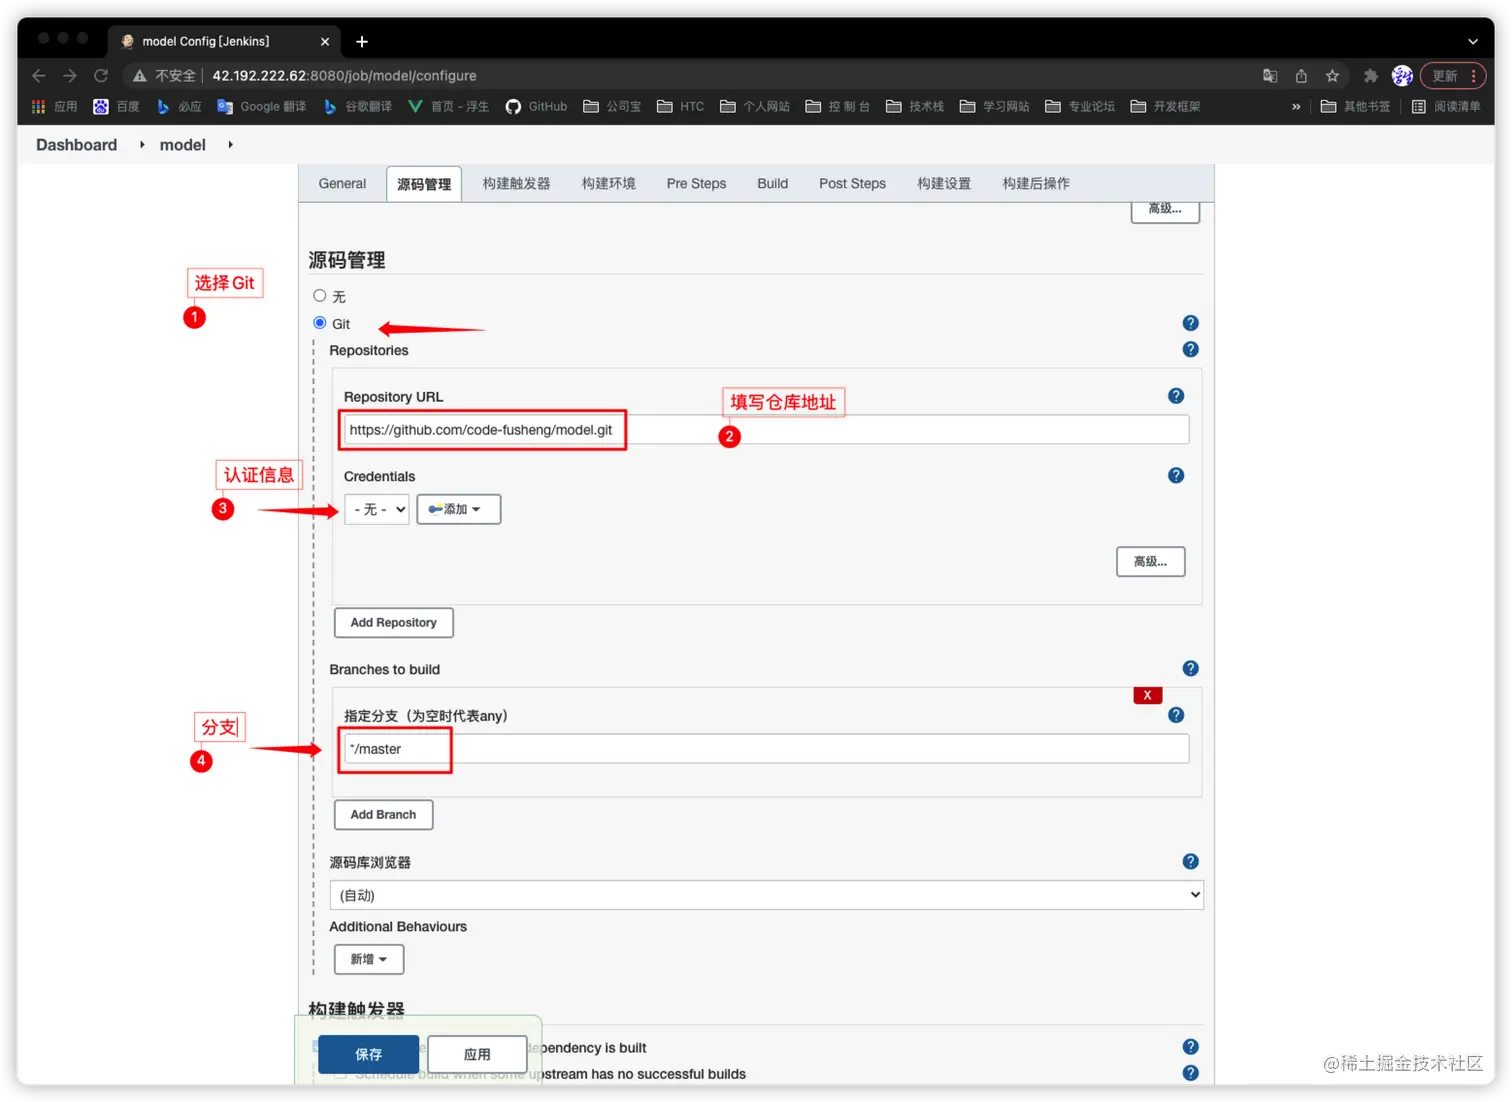Open the 百度 bookmark

tap(116, 106)
